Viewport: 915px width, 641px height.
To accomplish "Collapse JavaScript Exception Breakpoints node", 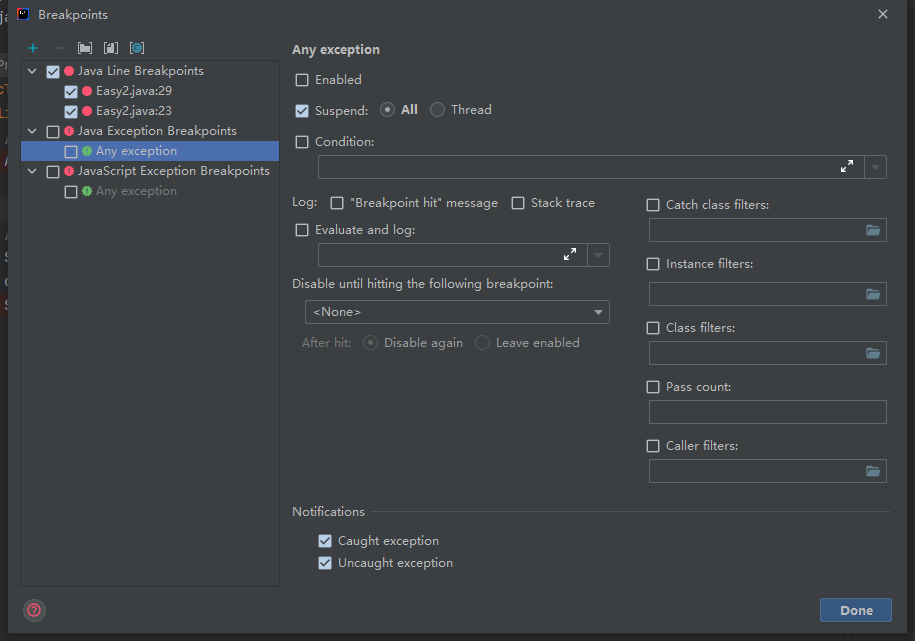I will point(33,171).
